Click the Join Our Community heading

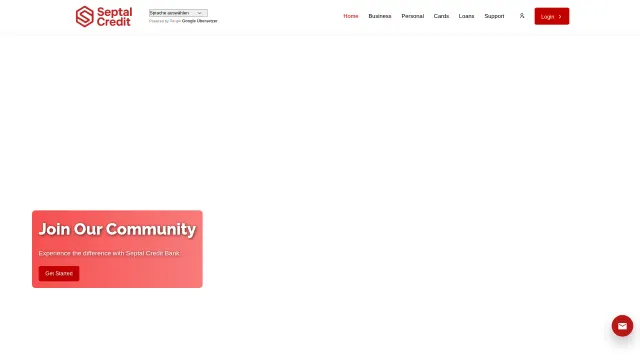(117, 229)
